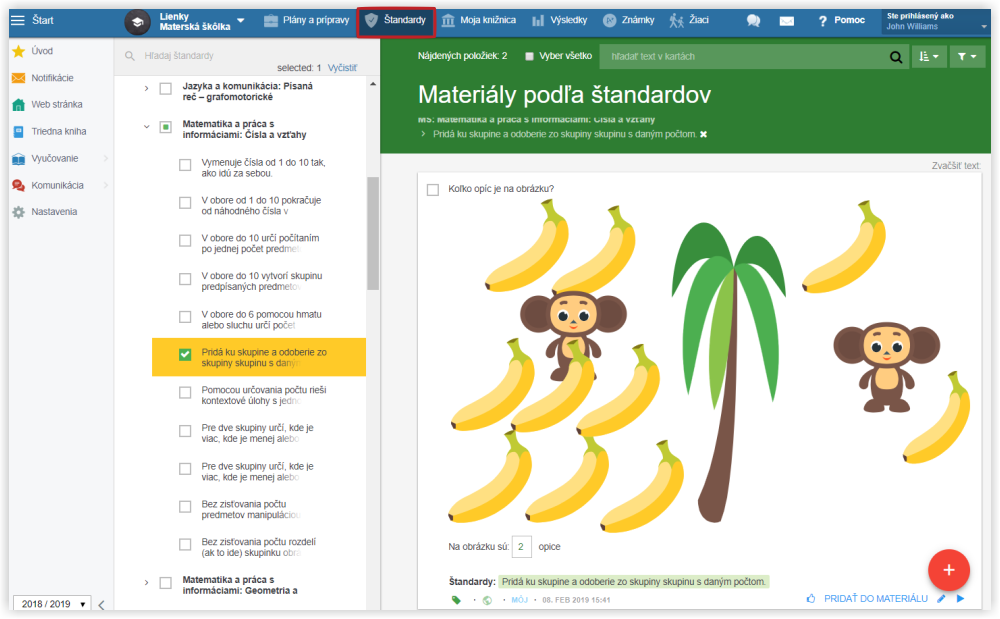
Task: Enable the Vyber všetko checkbox
Action: point(529,57)
